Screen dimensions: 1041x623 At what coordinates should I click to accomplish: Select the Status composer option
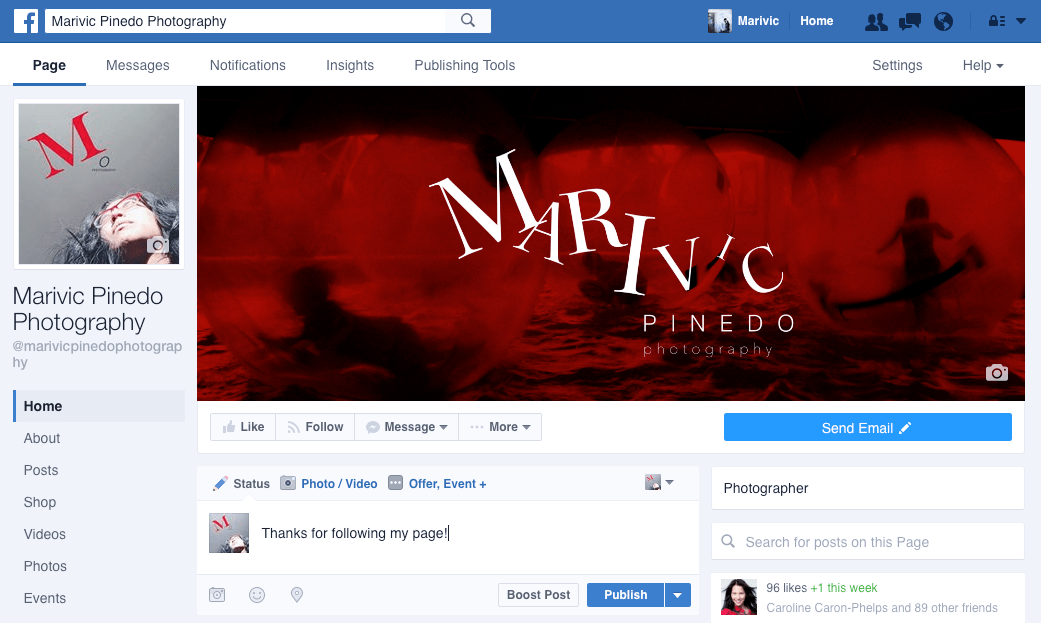(241, 484)
